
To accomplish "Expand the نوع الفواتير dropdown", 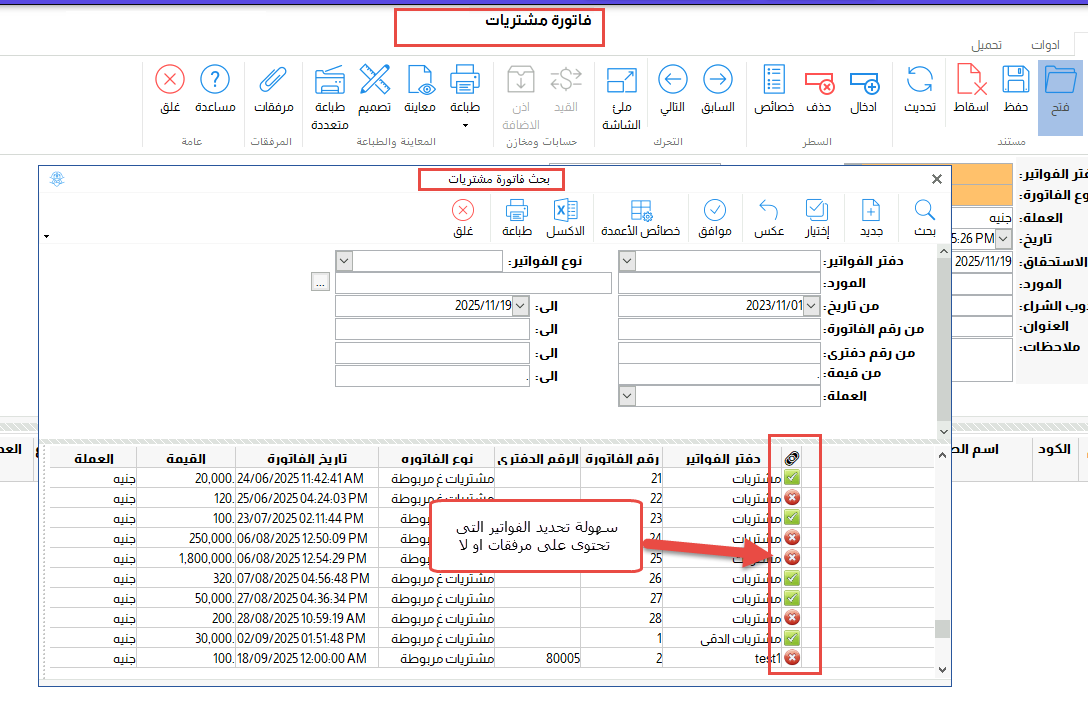I will (x=345, y=261).
